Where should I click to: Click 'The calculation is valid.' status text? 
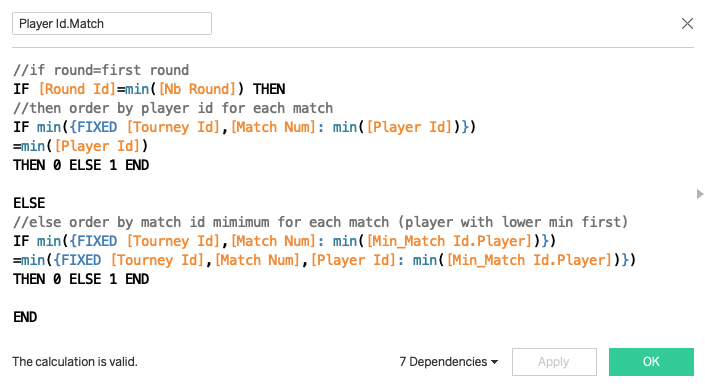click(x=75, y=362)
